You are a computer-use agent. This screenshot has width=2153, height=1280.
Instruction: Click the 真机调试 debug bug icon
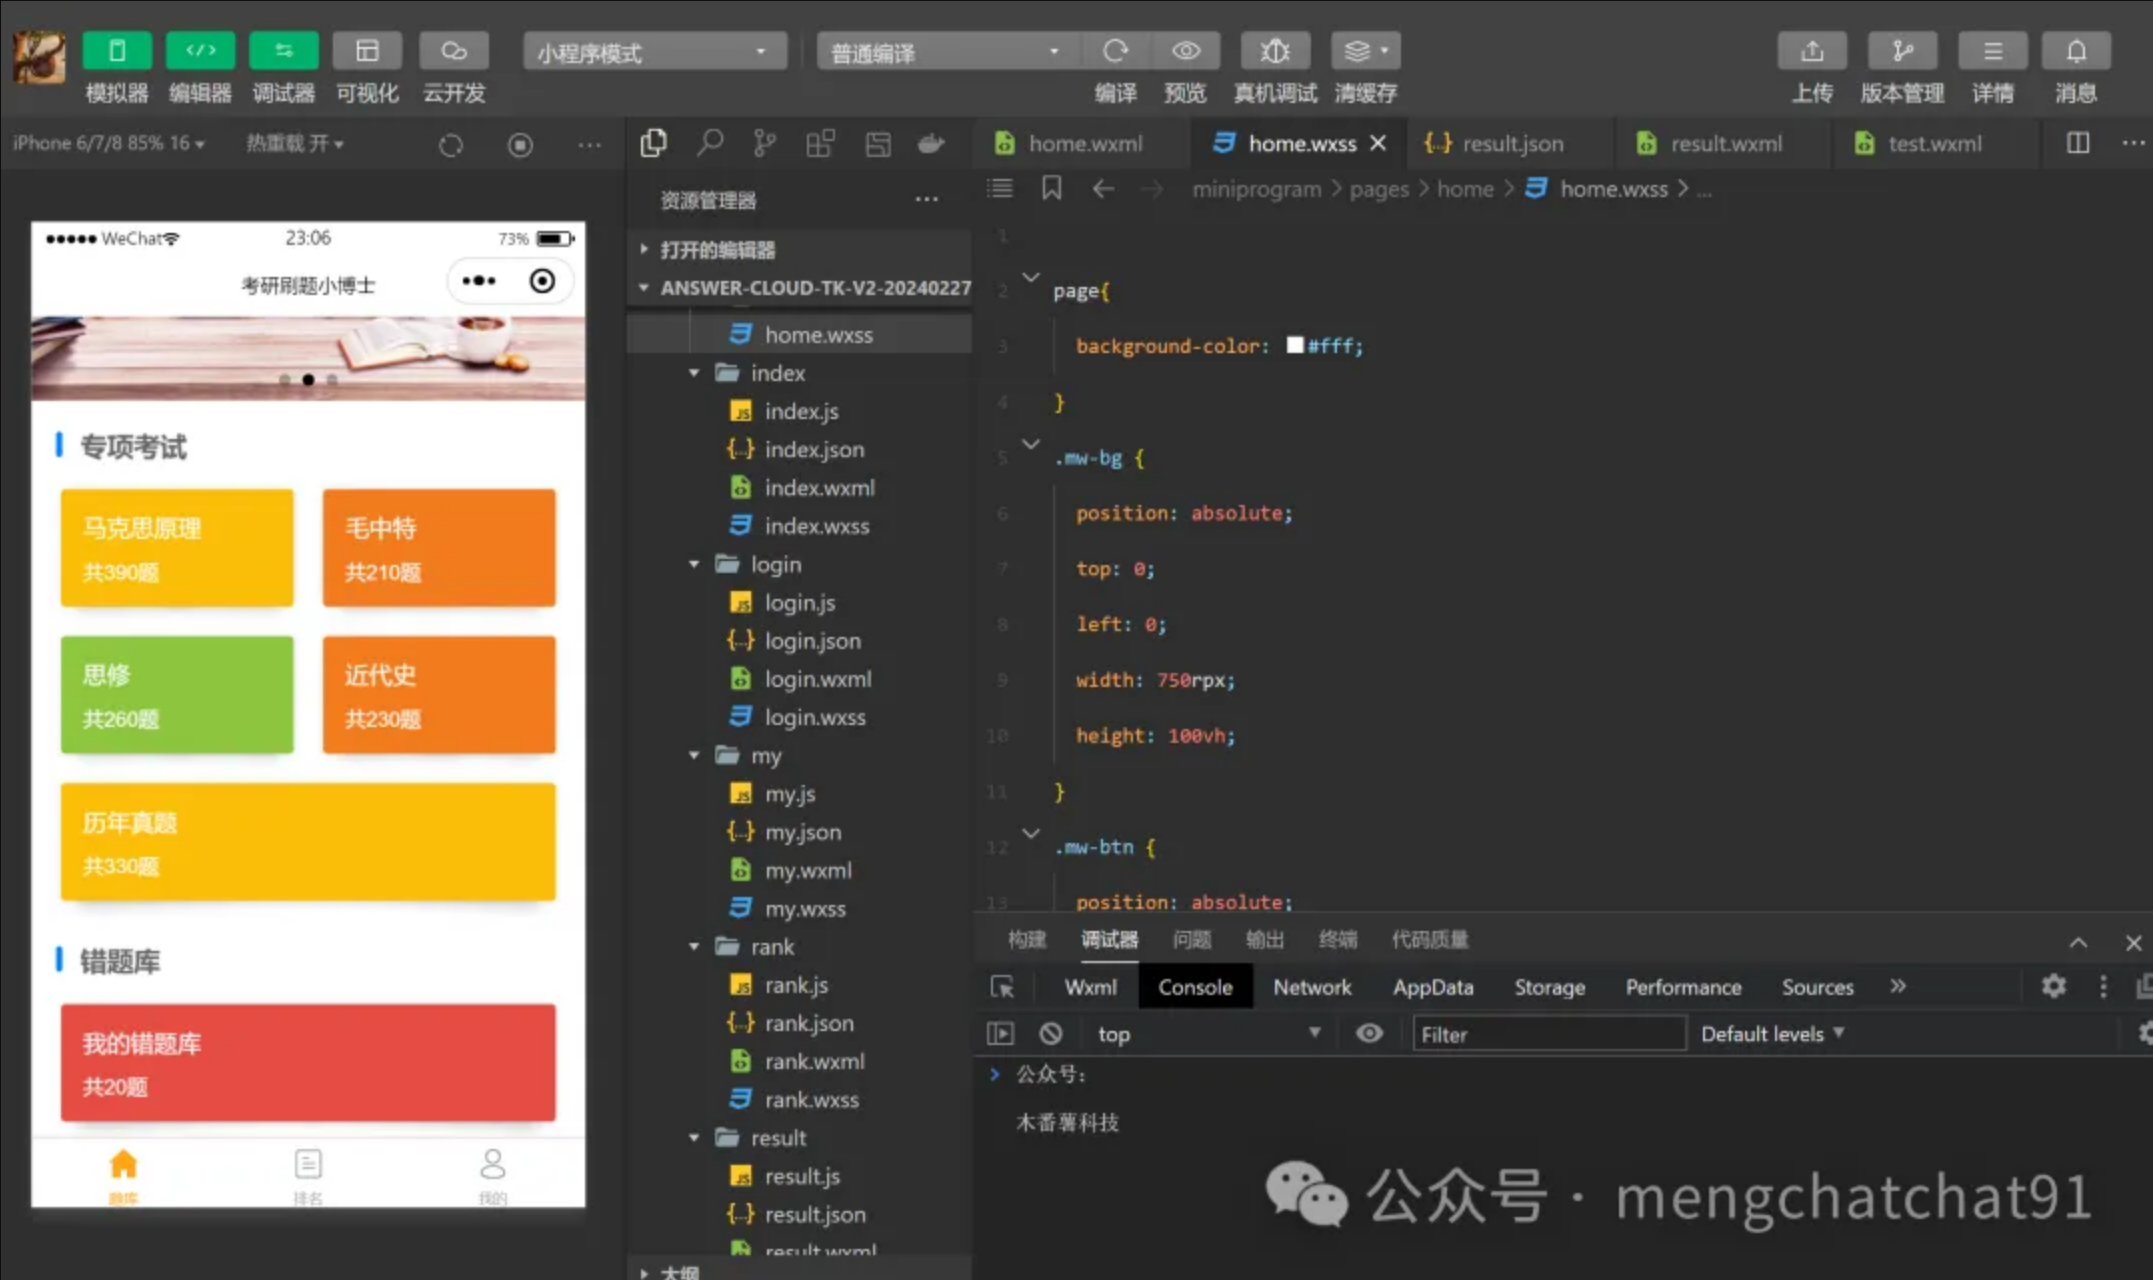point(1274,52)
